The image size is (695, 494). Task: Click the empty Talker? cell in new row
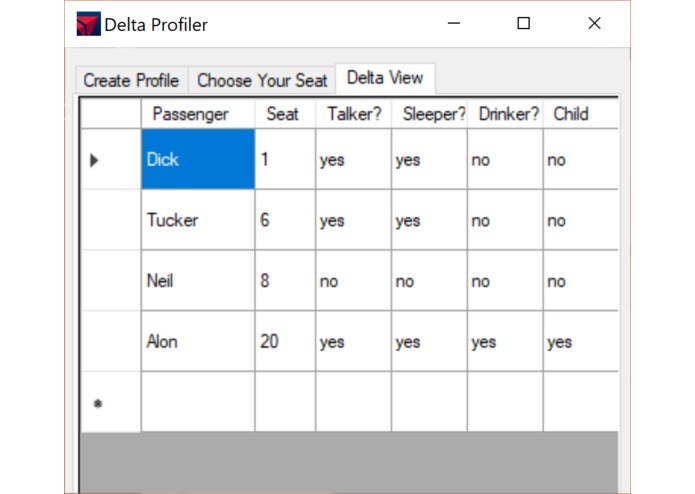point(354,402)
